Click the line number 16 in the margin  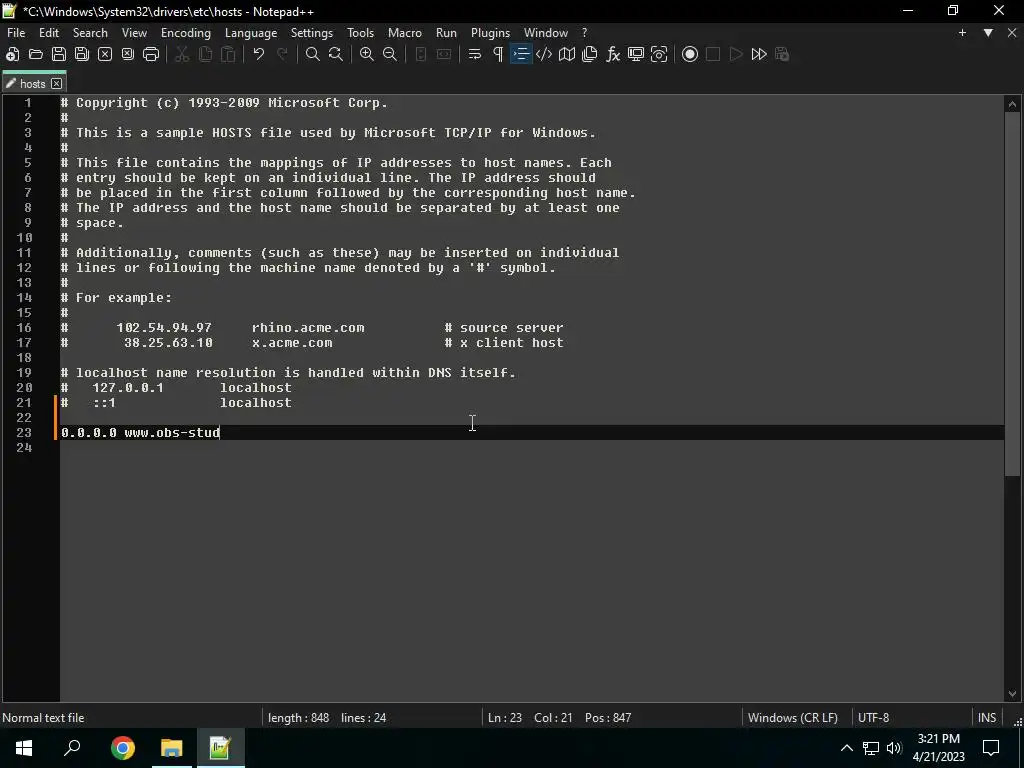[x=24, y=327]
